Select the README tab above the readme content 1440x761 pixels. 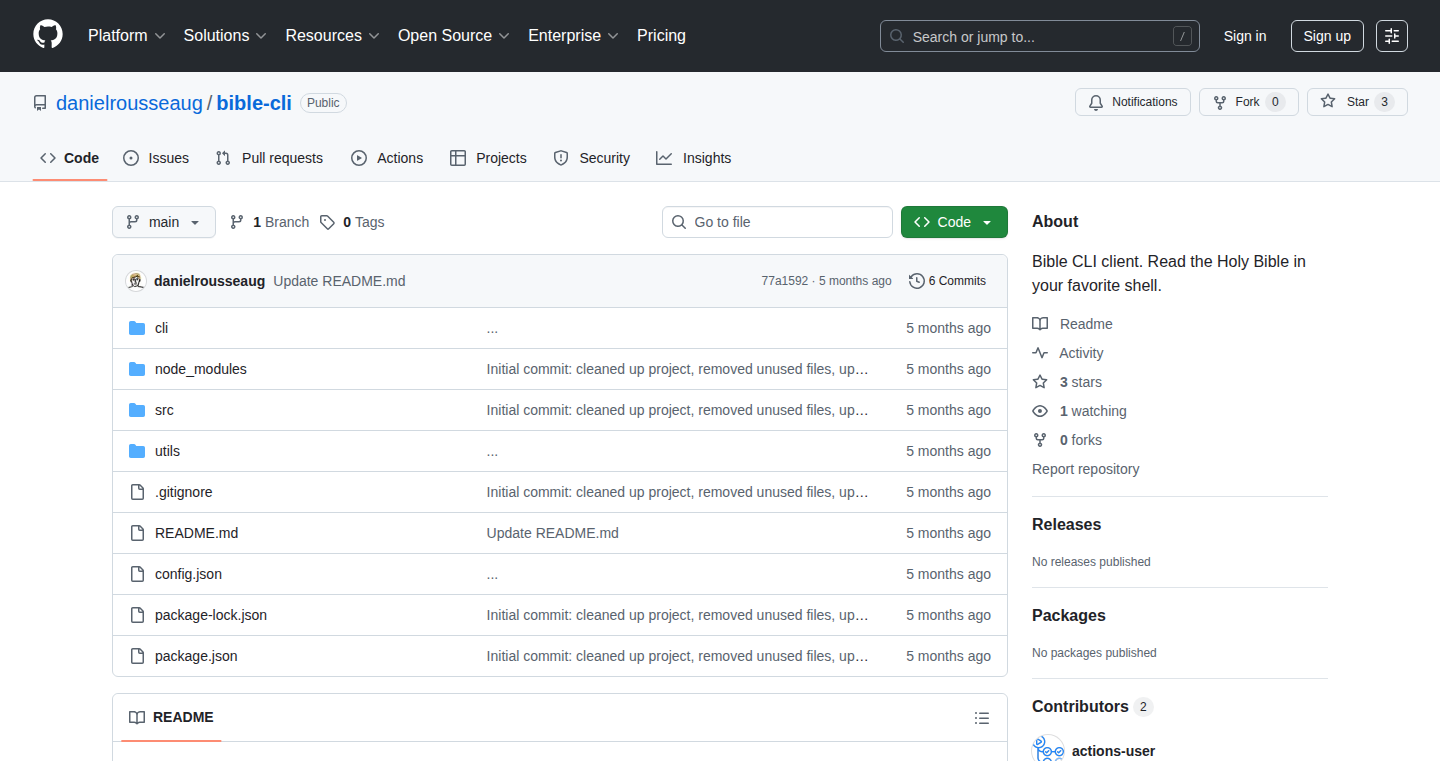[171, 717]
